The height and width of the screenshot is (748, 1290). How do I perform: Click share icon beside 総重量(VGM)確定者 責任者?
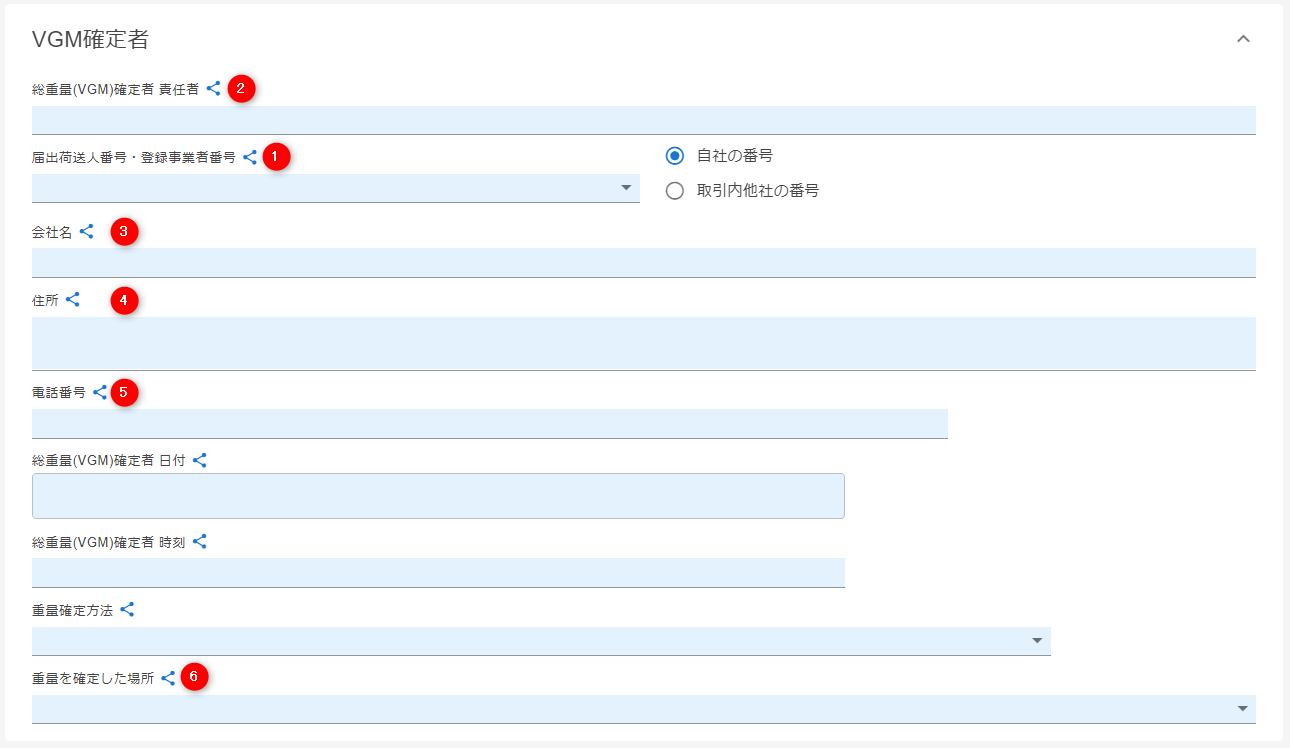[213, 89]
